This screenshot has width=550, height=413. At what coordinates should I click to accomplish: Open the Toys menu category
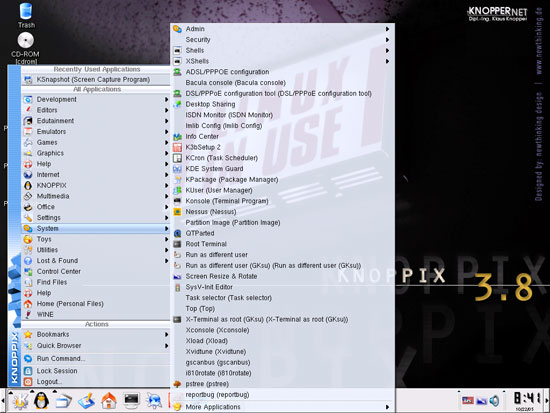click(96, 239)
